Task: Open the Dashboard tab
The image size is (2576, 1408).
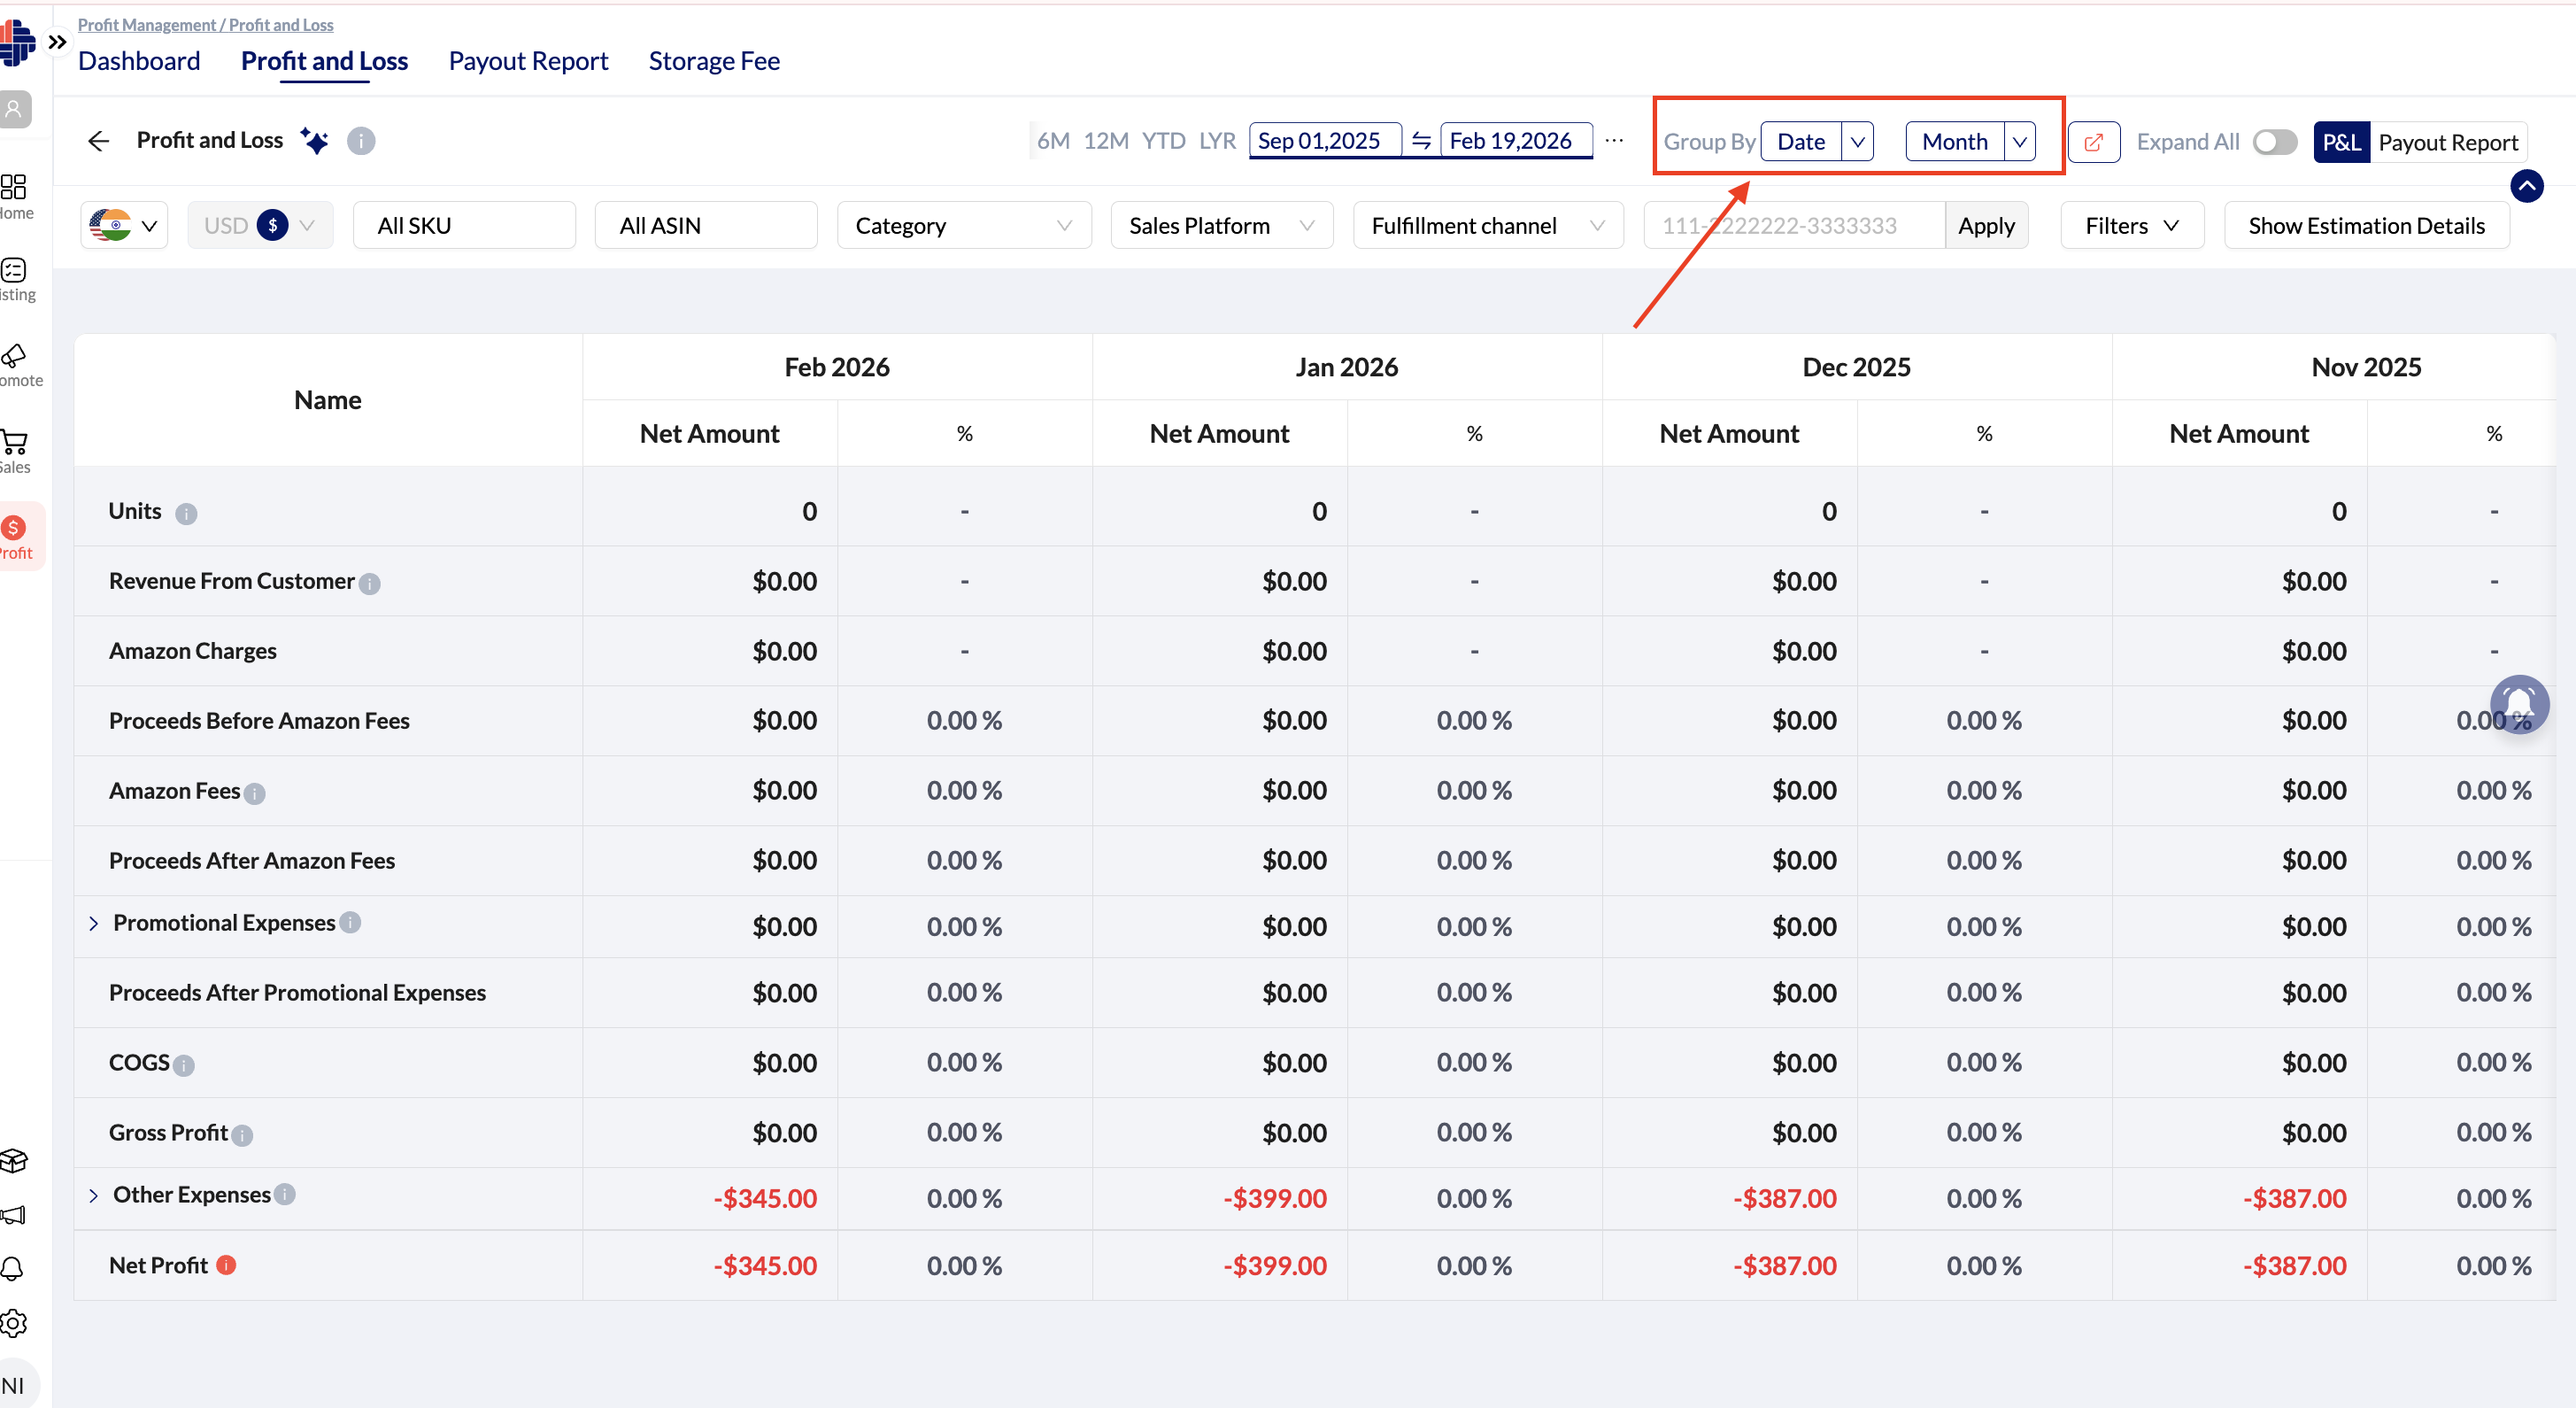Action: (x=139, y=61)
